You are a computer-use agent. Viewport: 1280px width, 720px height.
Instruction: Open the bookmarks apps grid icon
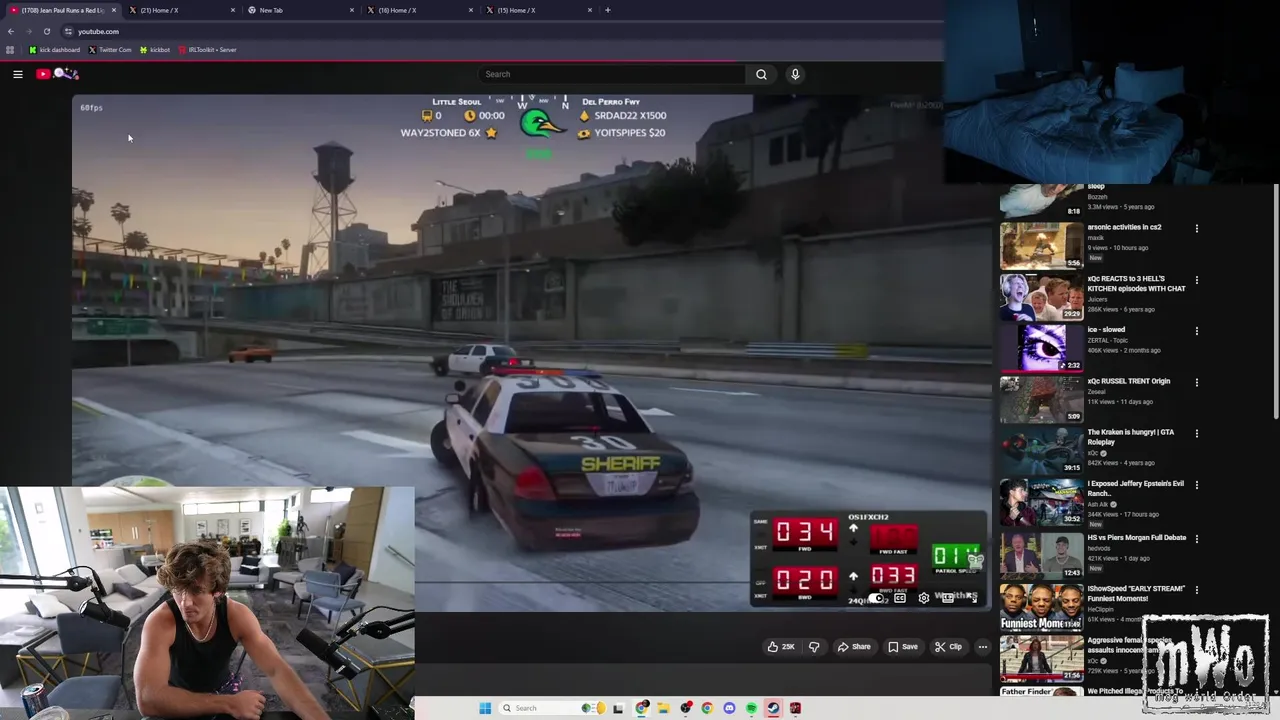(10, 50)
